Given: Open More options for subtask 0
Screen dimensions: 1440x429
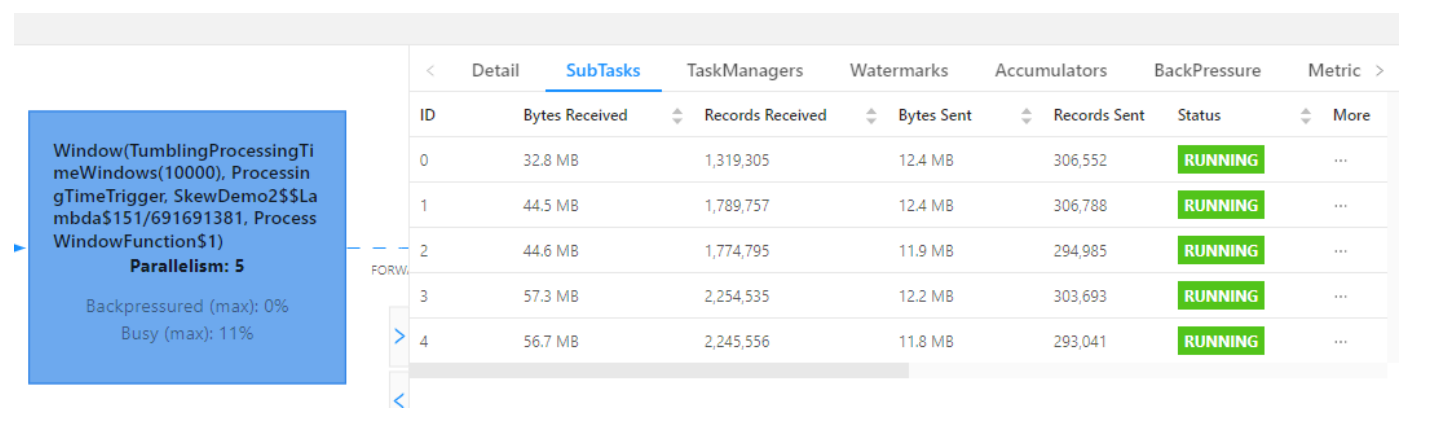Looking at the screenshot, I should point(1340,160).
